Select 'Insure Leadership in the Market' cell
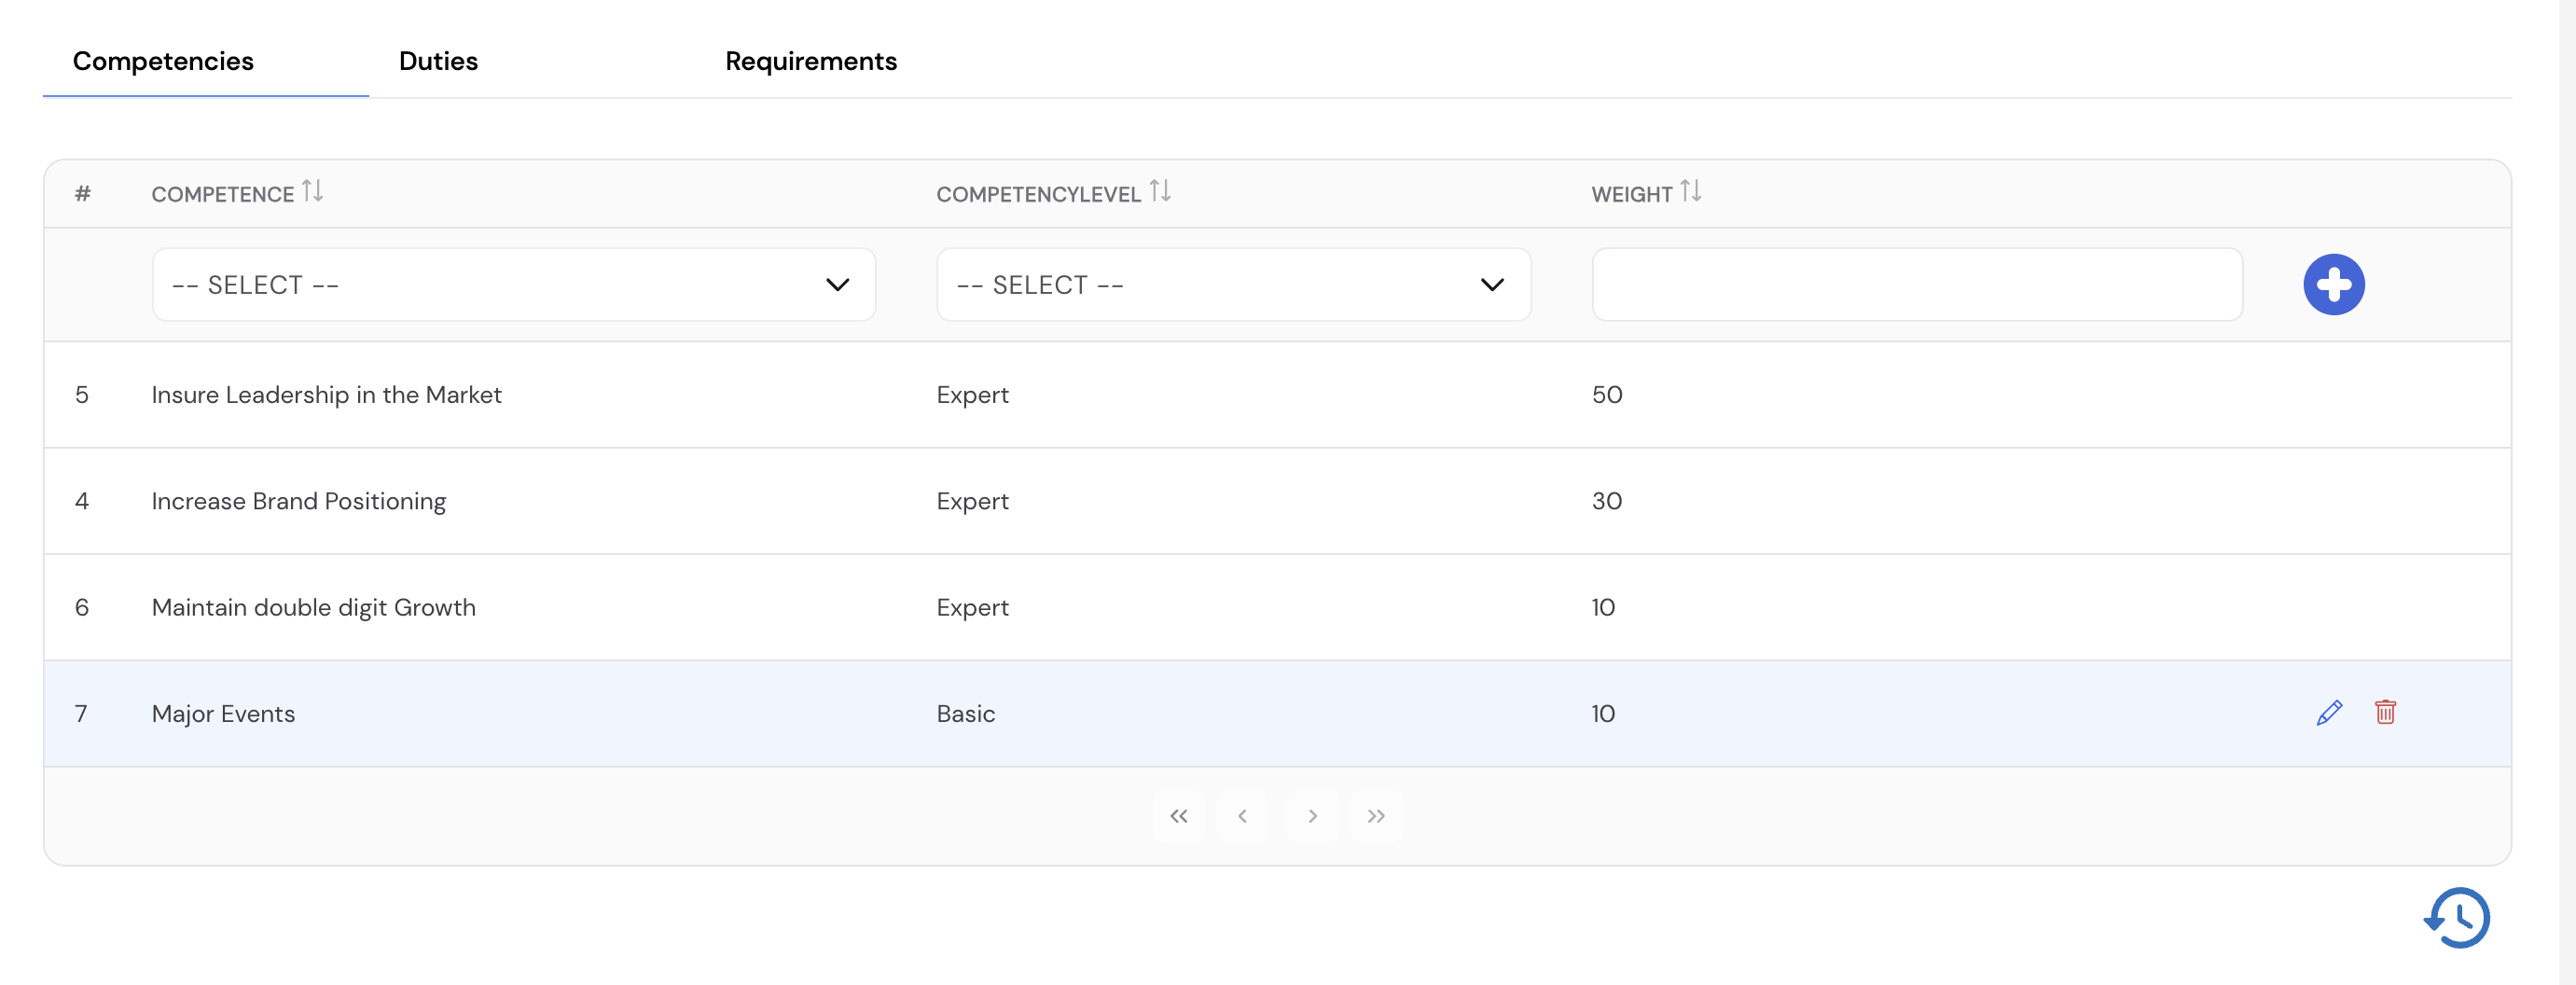This screenshot has height=985, width=2576. 326,395
